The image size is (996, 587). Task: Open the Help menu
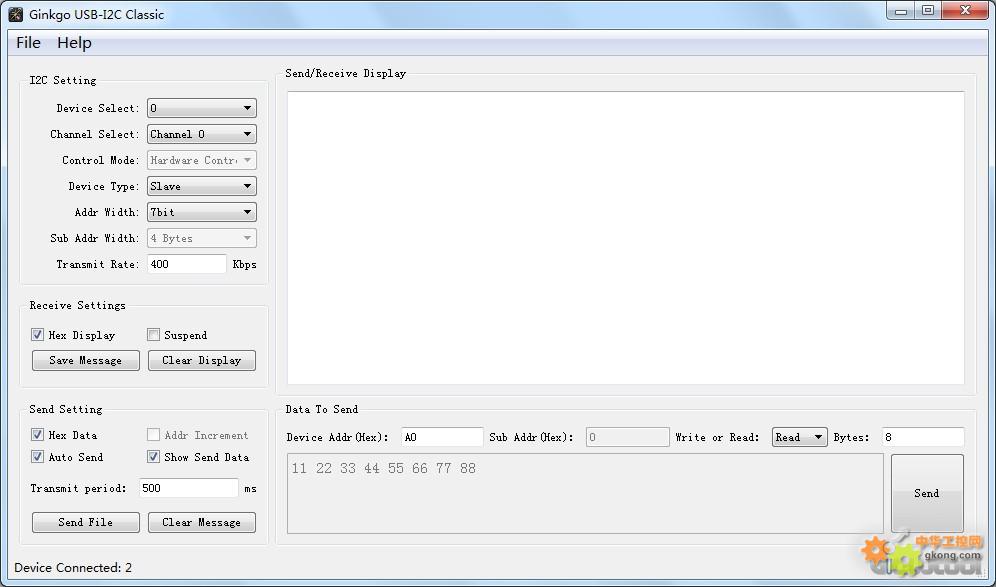tap(74, 43)
